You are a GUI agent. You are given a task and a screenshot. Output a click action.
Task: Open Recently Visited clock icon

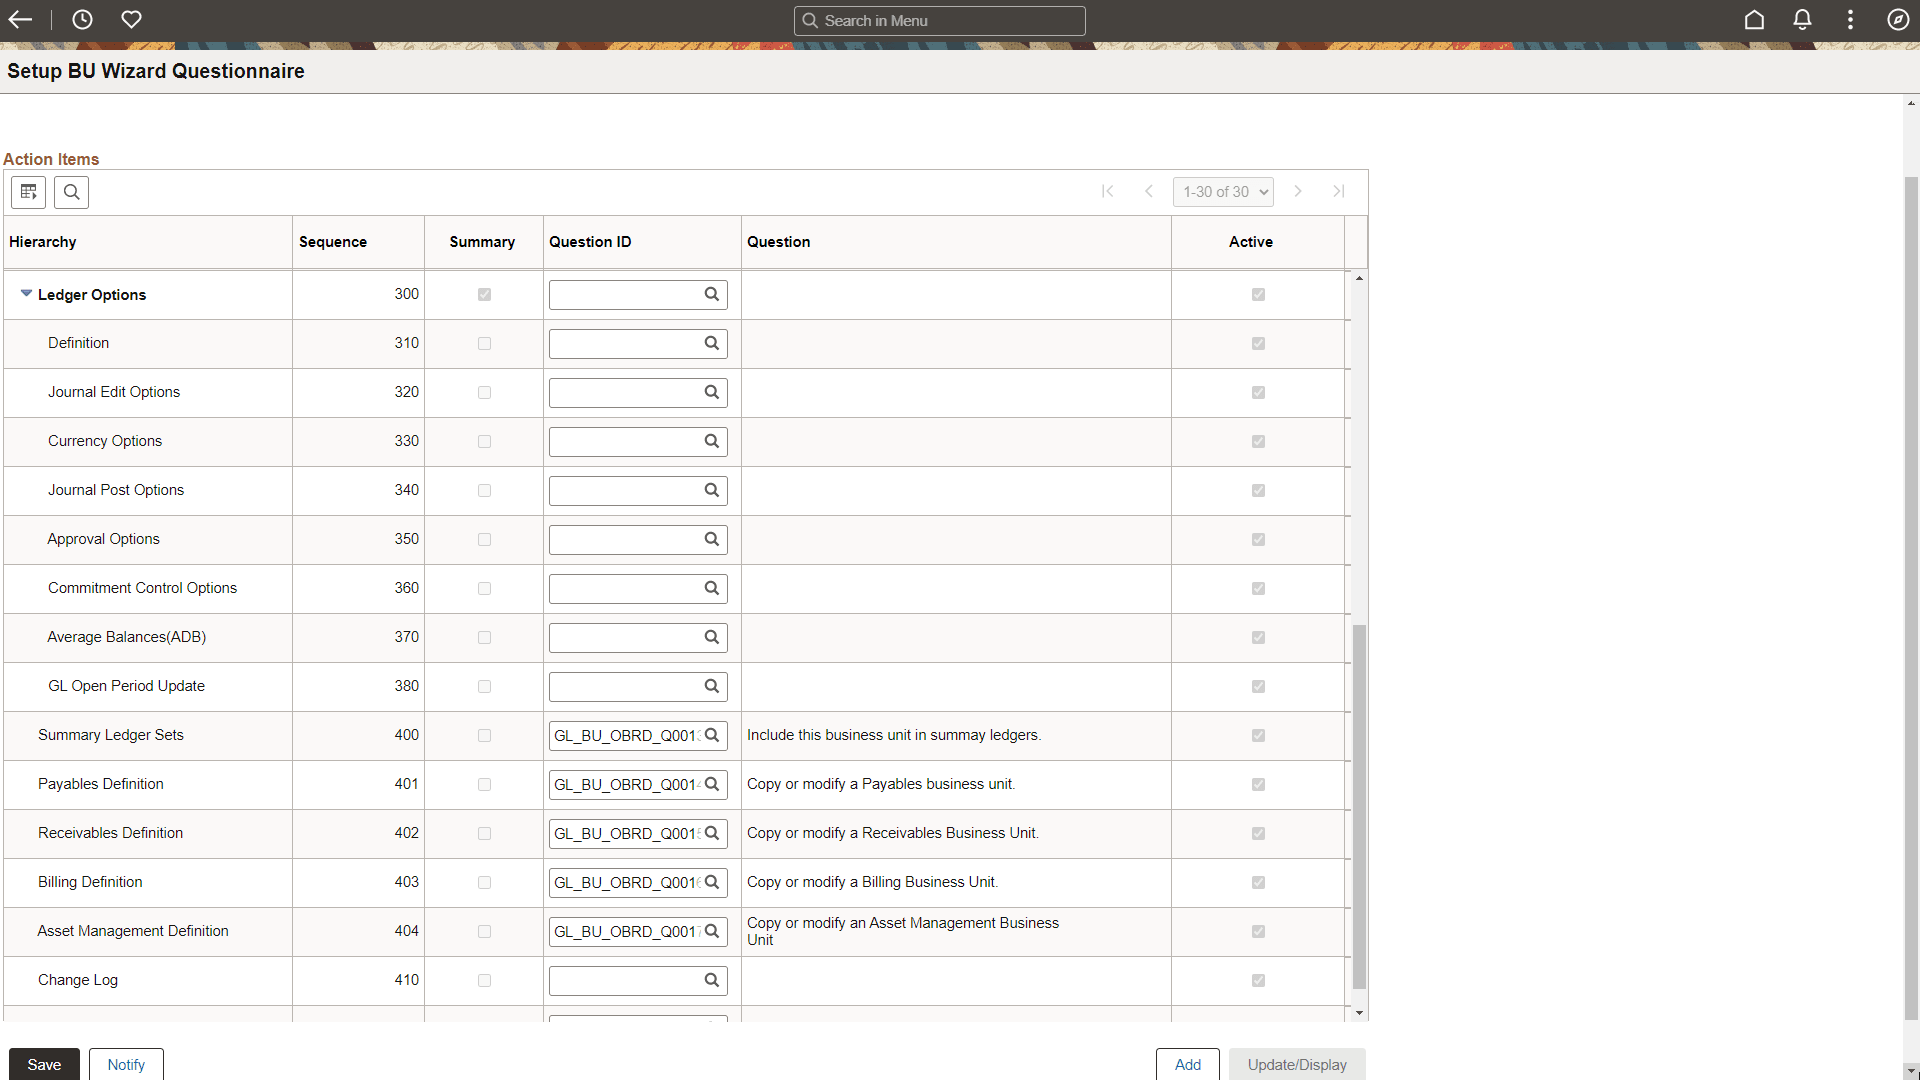[x=82, y=20]
